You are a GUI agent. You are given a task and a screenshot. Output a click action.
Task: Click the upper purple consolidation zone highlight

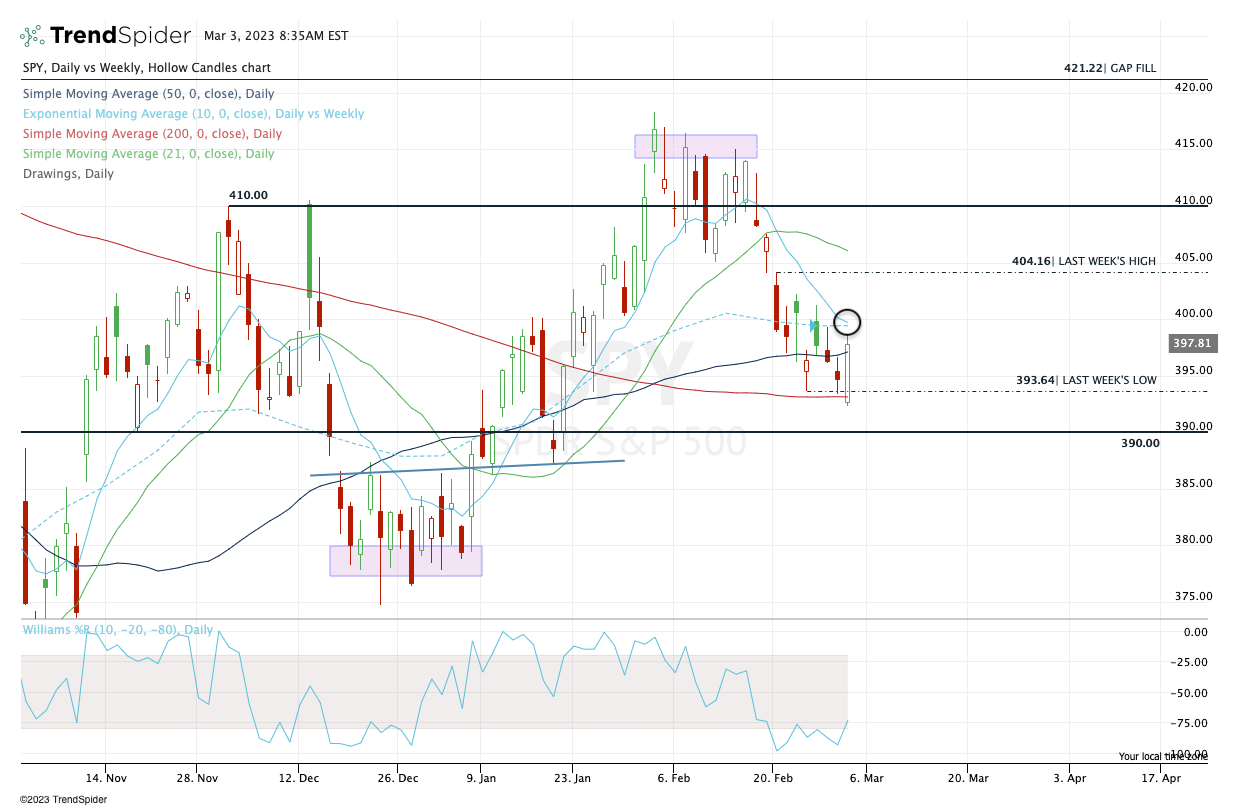click(695, 146)
